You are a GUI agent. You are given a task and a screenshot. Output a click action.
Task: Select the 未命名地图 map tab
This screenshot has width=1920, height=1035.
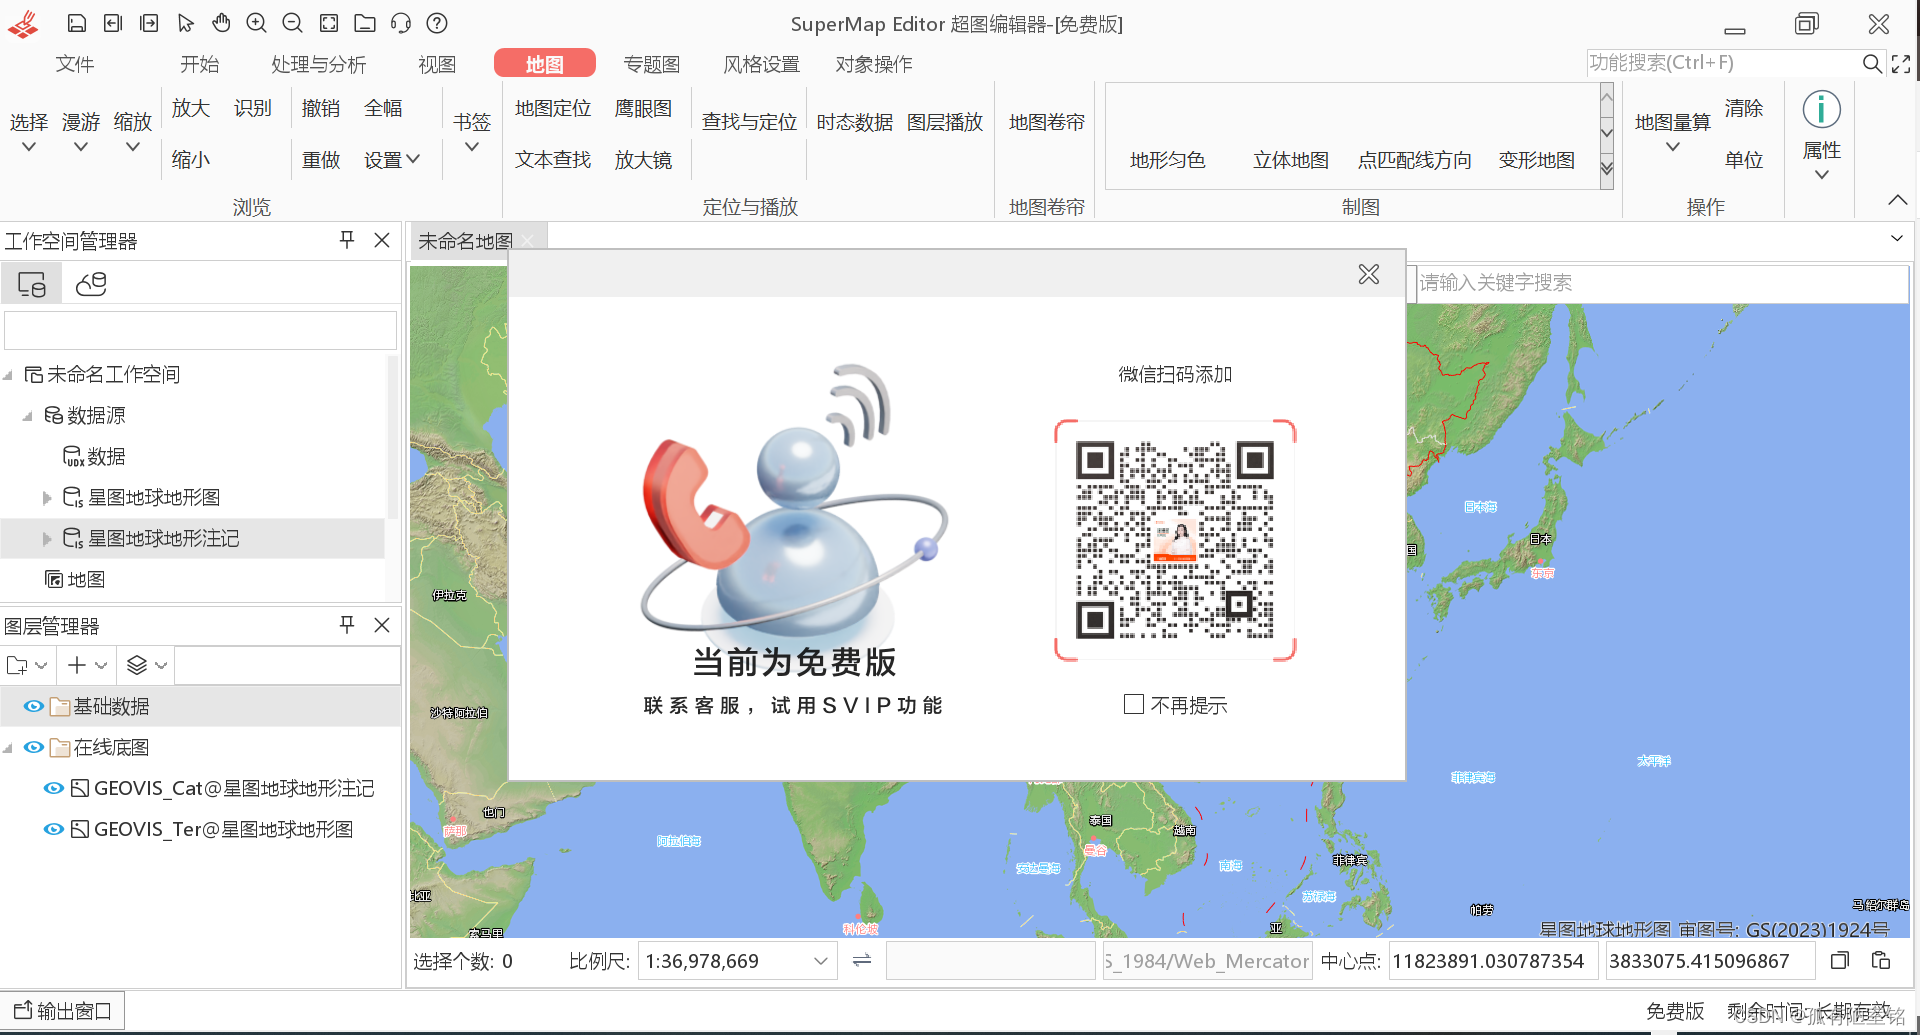point(465,241)
